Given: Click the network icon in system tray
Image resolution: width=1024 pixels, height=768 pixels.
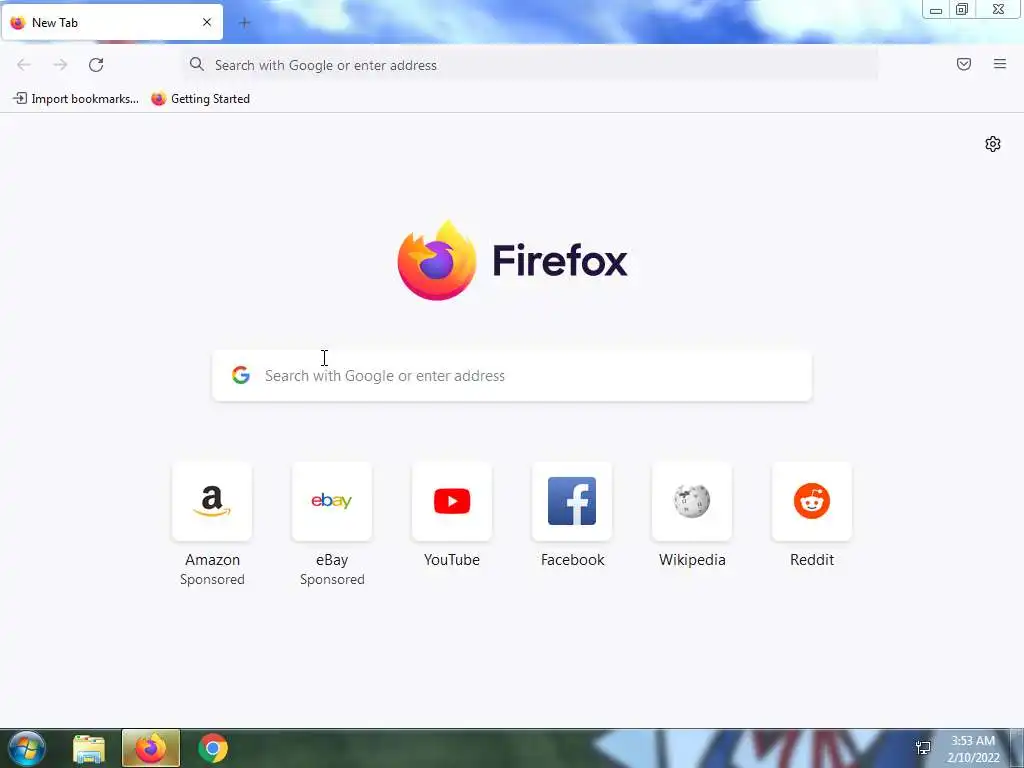Looking at the screenshot, I should point(923,748).
